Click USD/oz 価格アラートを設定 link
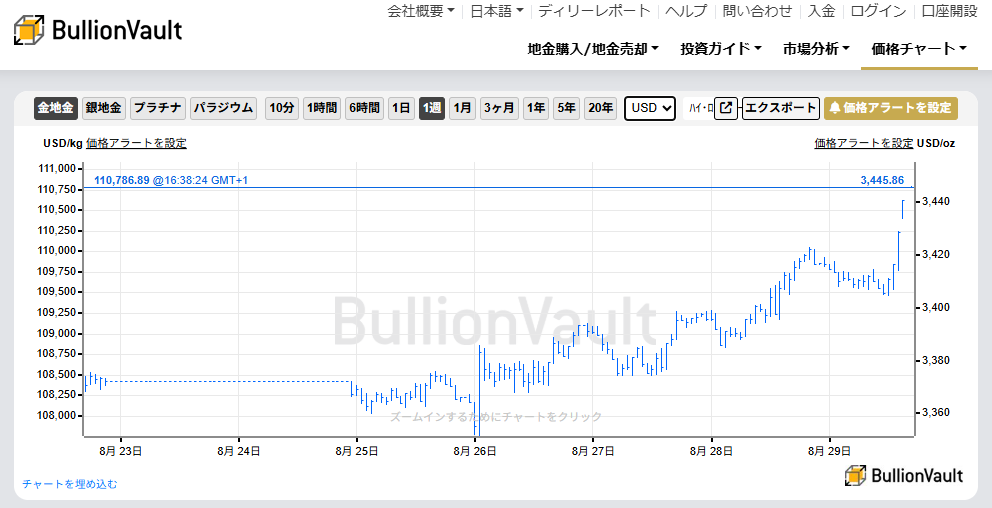Screen dimensions: 992x508 (864, 143)
